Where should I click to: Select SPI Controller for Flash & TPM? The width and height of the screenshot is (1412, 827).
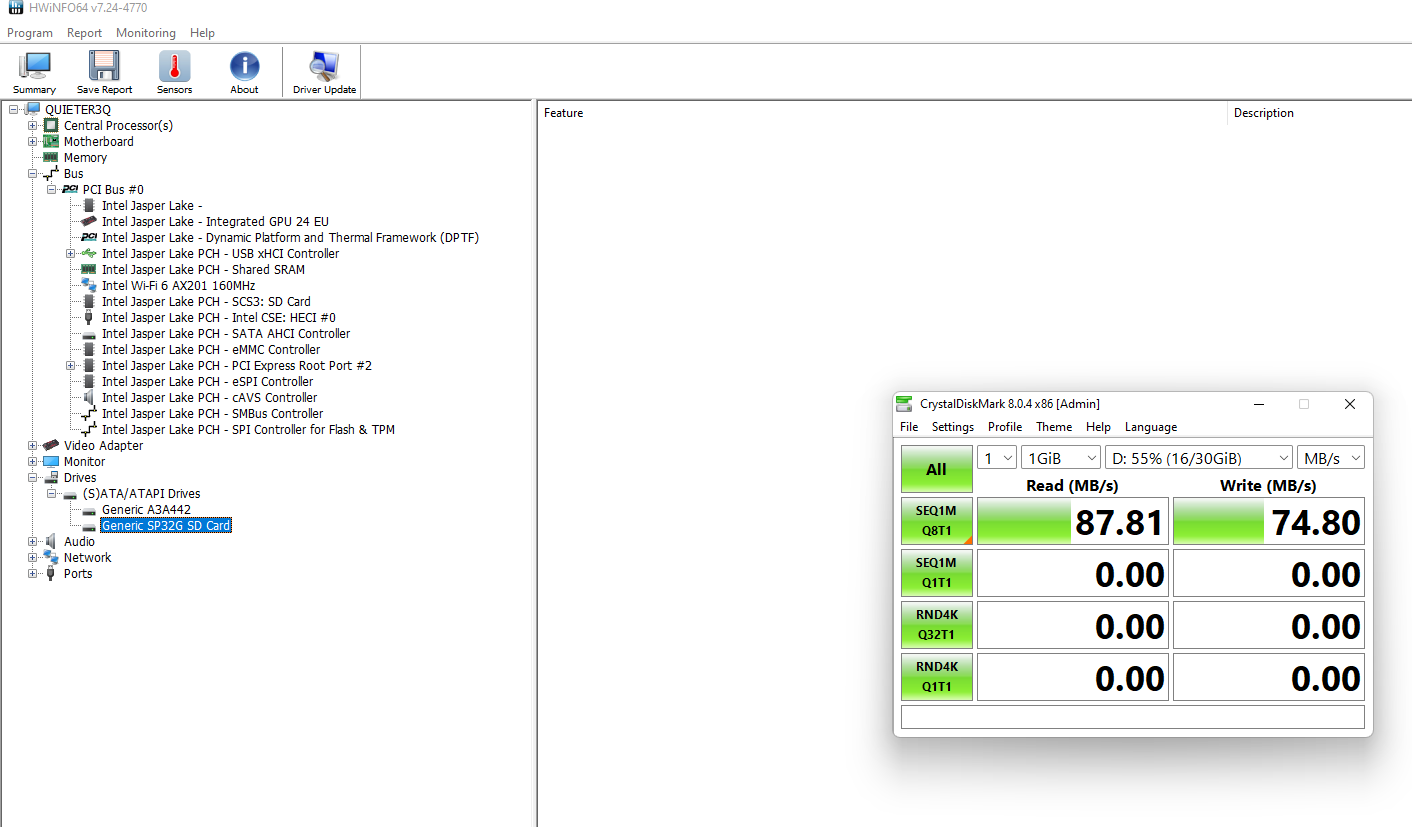coord(248,429)
